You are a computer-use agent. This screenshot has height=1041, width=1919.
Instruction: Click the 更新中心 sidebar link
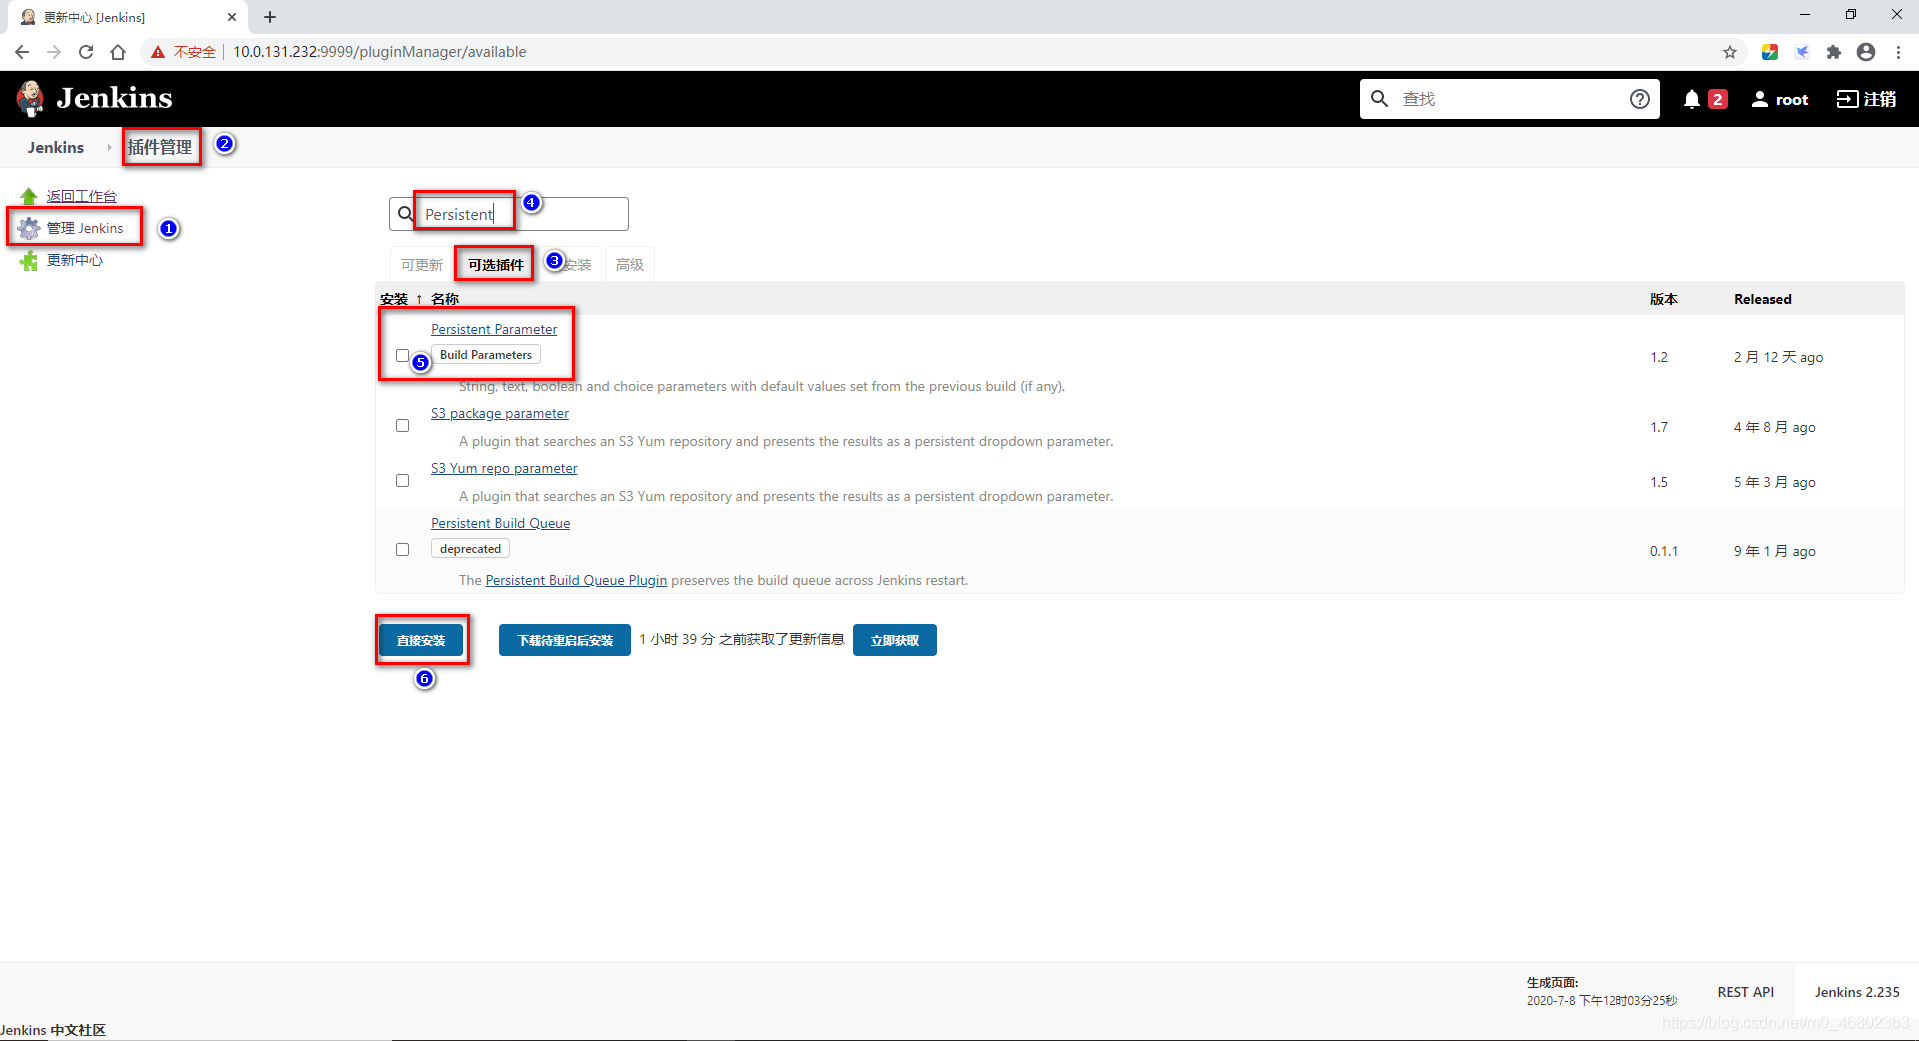75,260
